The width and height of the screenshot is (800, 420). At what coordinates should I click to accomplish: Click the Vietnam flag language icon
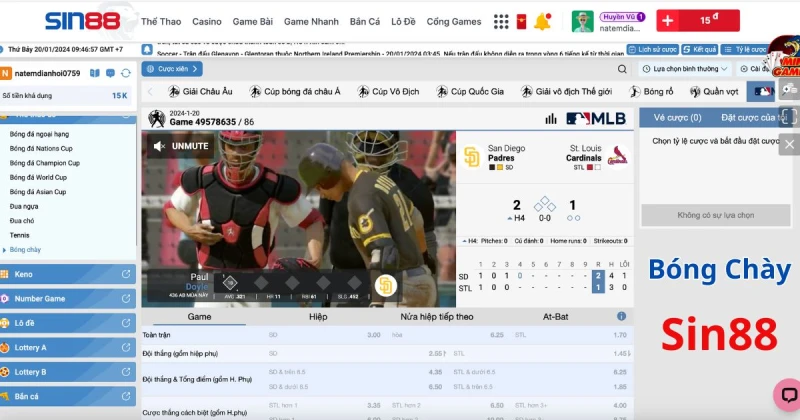[x=521, y=21]
